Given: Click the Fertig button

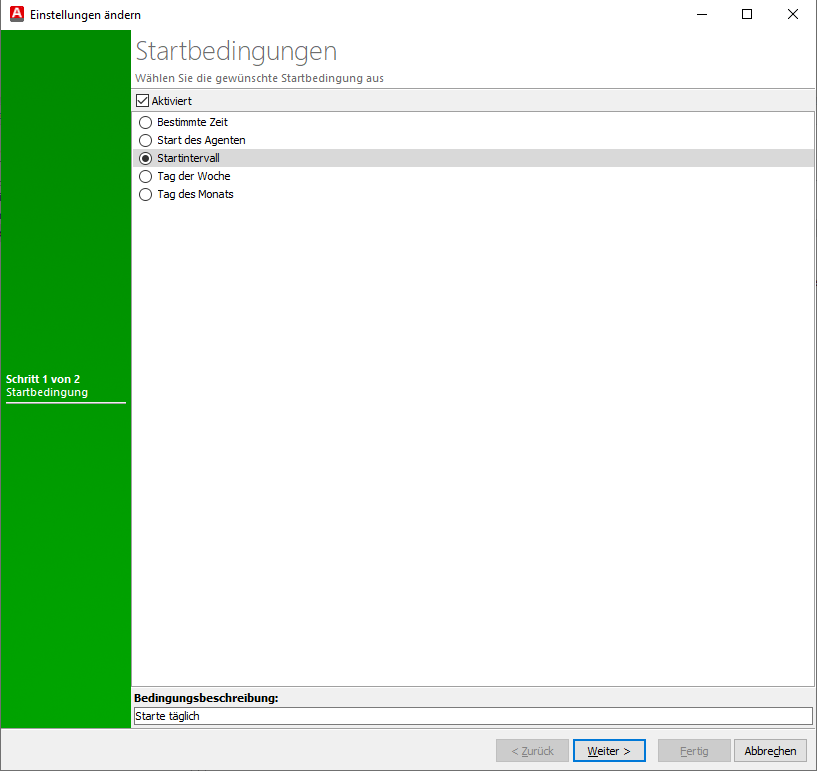Looking at the screenshot, I should 694,750.
